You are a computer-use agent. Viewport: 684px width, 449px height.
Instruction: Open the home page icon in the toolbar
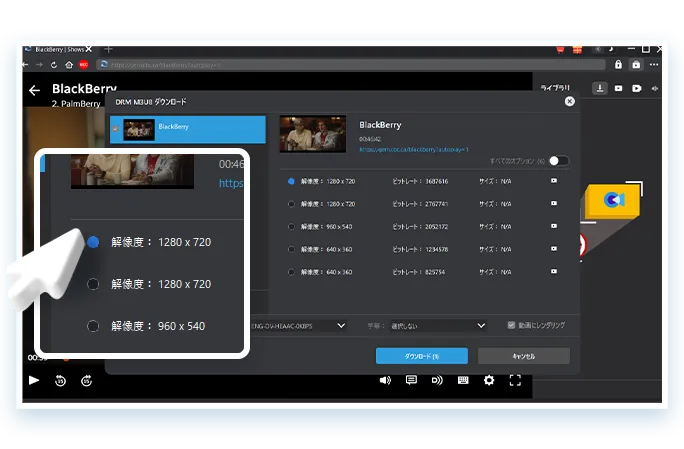pyautogui.click(x=69, y=65)
